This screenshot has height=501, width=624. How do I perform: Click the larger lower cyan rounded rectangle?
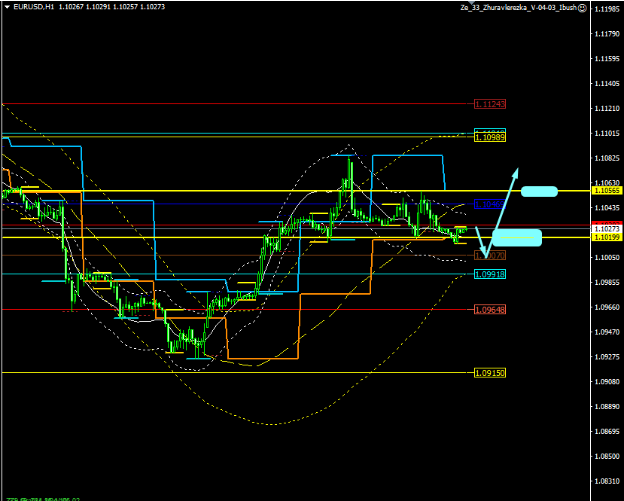pos(517,237)
